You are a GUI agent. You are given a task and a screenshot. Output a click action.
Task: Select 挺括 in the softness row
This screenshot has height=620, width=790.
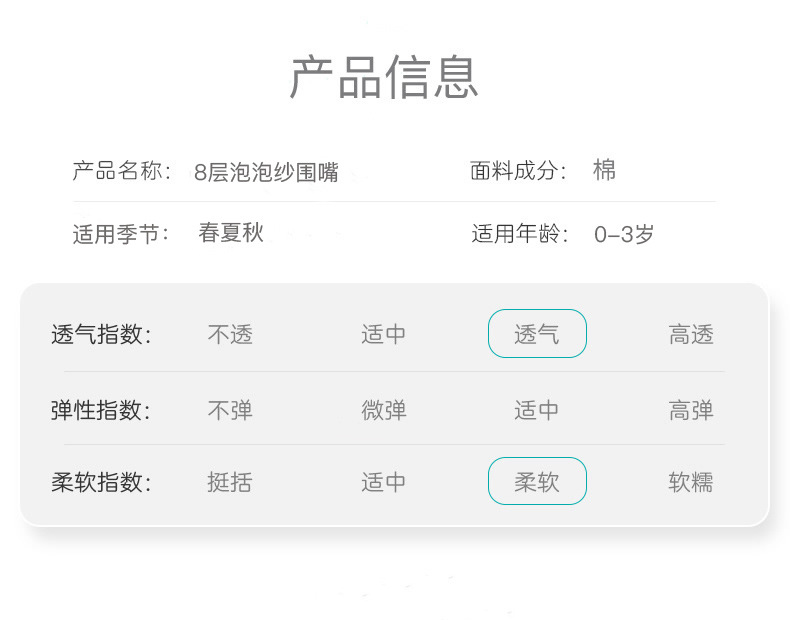tap(230, 482)
